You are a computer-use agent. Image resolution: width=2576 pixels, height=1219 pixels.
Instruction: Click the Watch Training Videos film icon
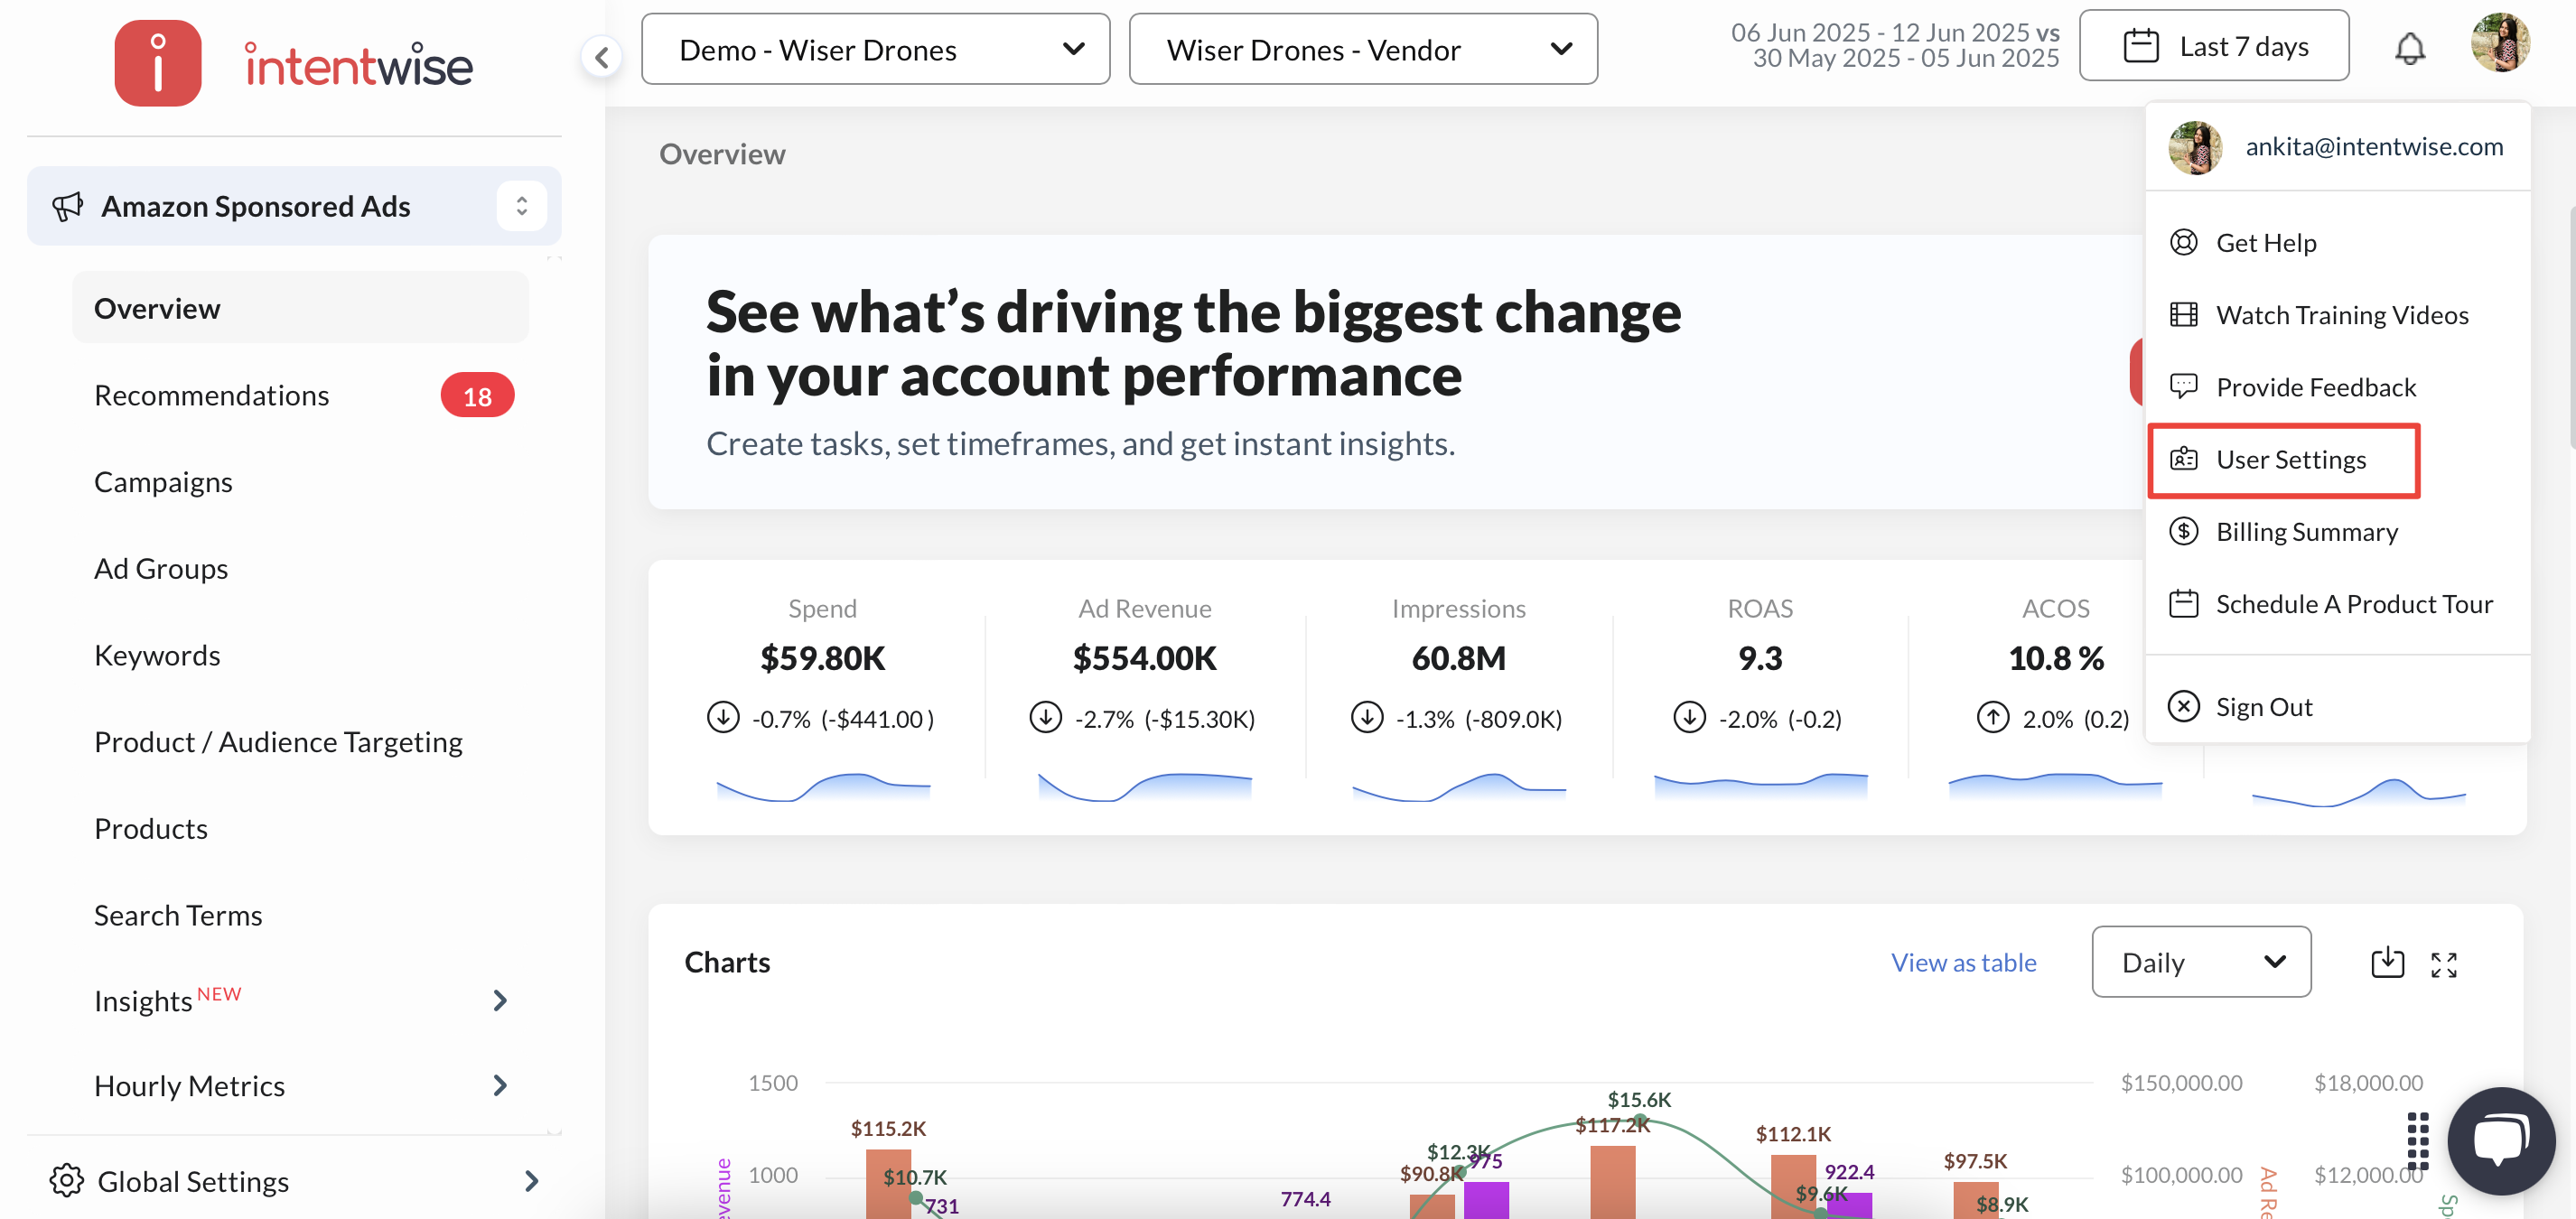coord(2183,315)
